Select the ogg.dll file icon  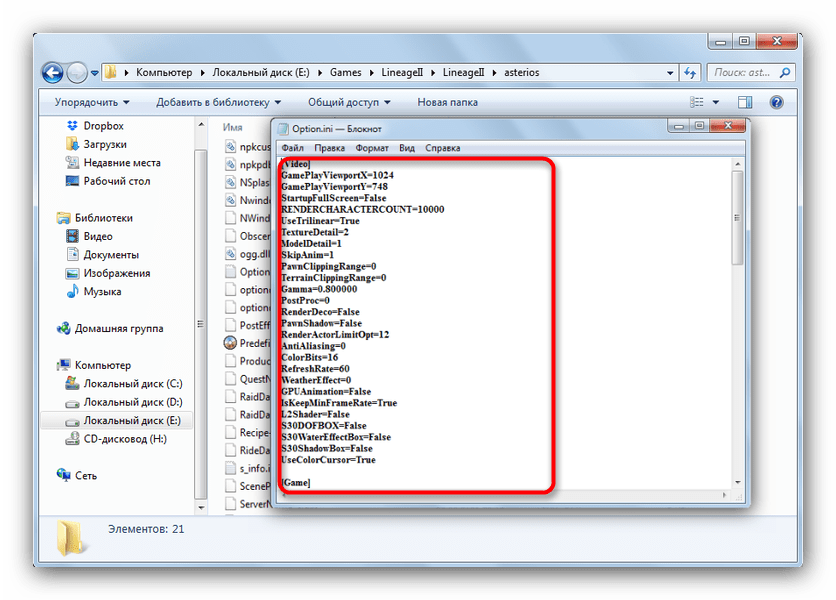(x=230, y=254)
